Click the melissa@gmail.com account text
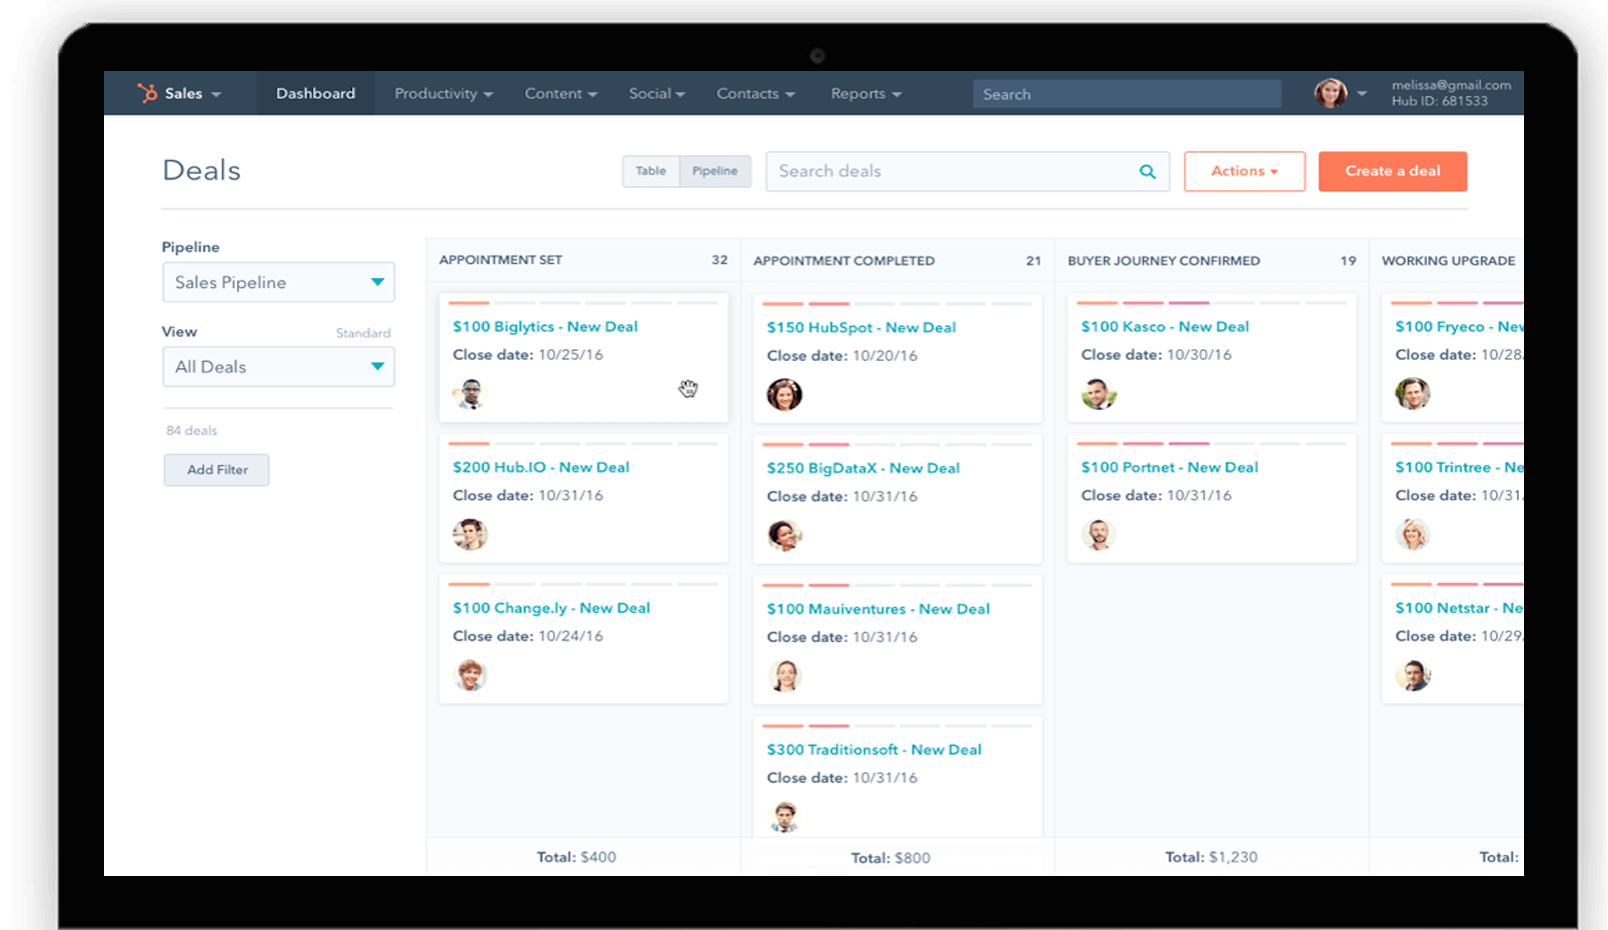Viewport: 1608px width, 930px height. tap(1451, 86)
